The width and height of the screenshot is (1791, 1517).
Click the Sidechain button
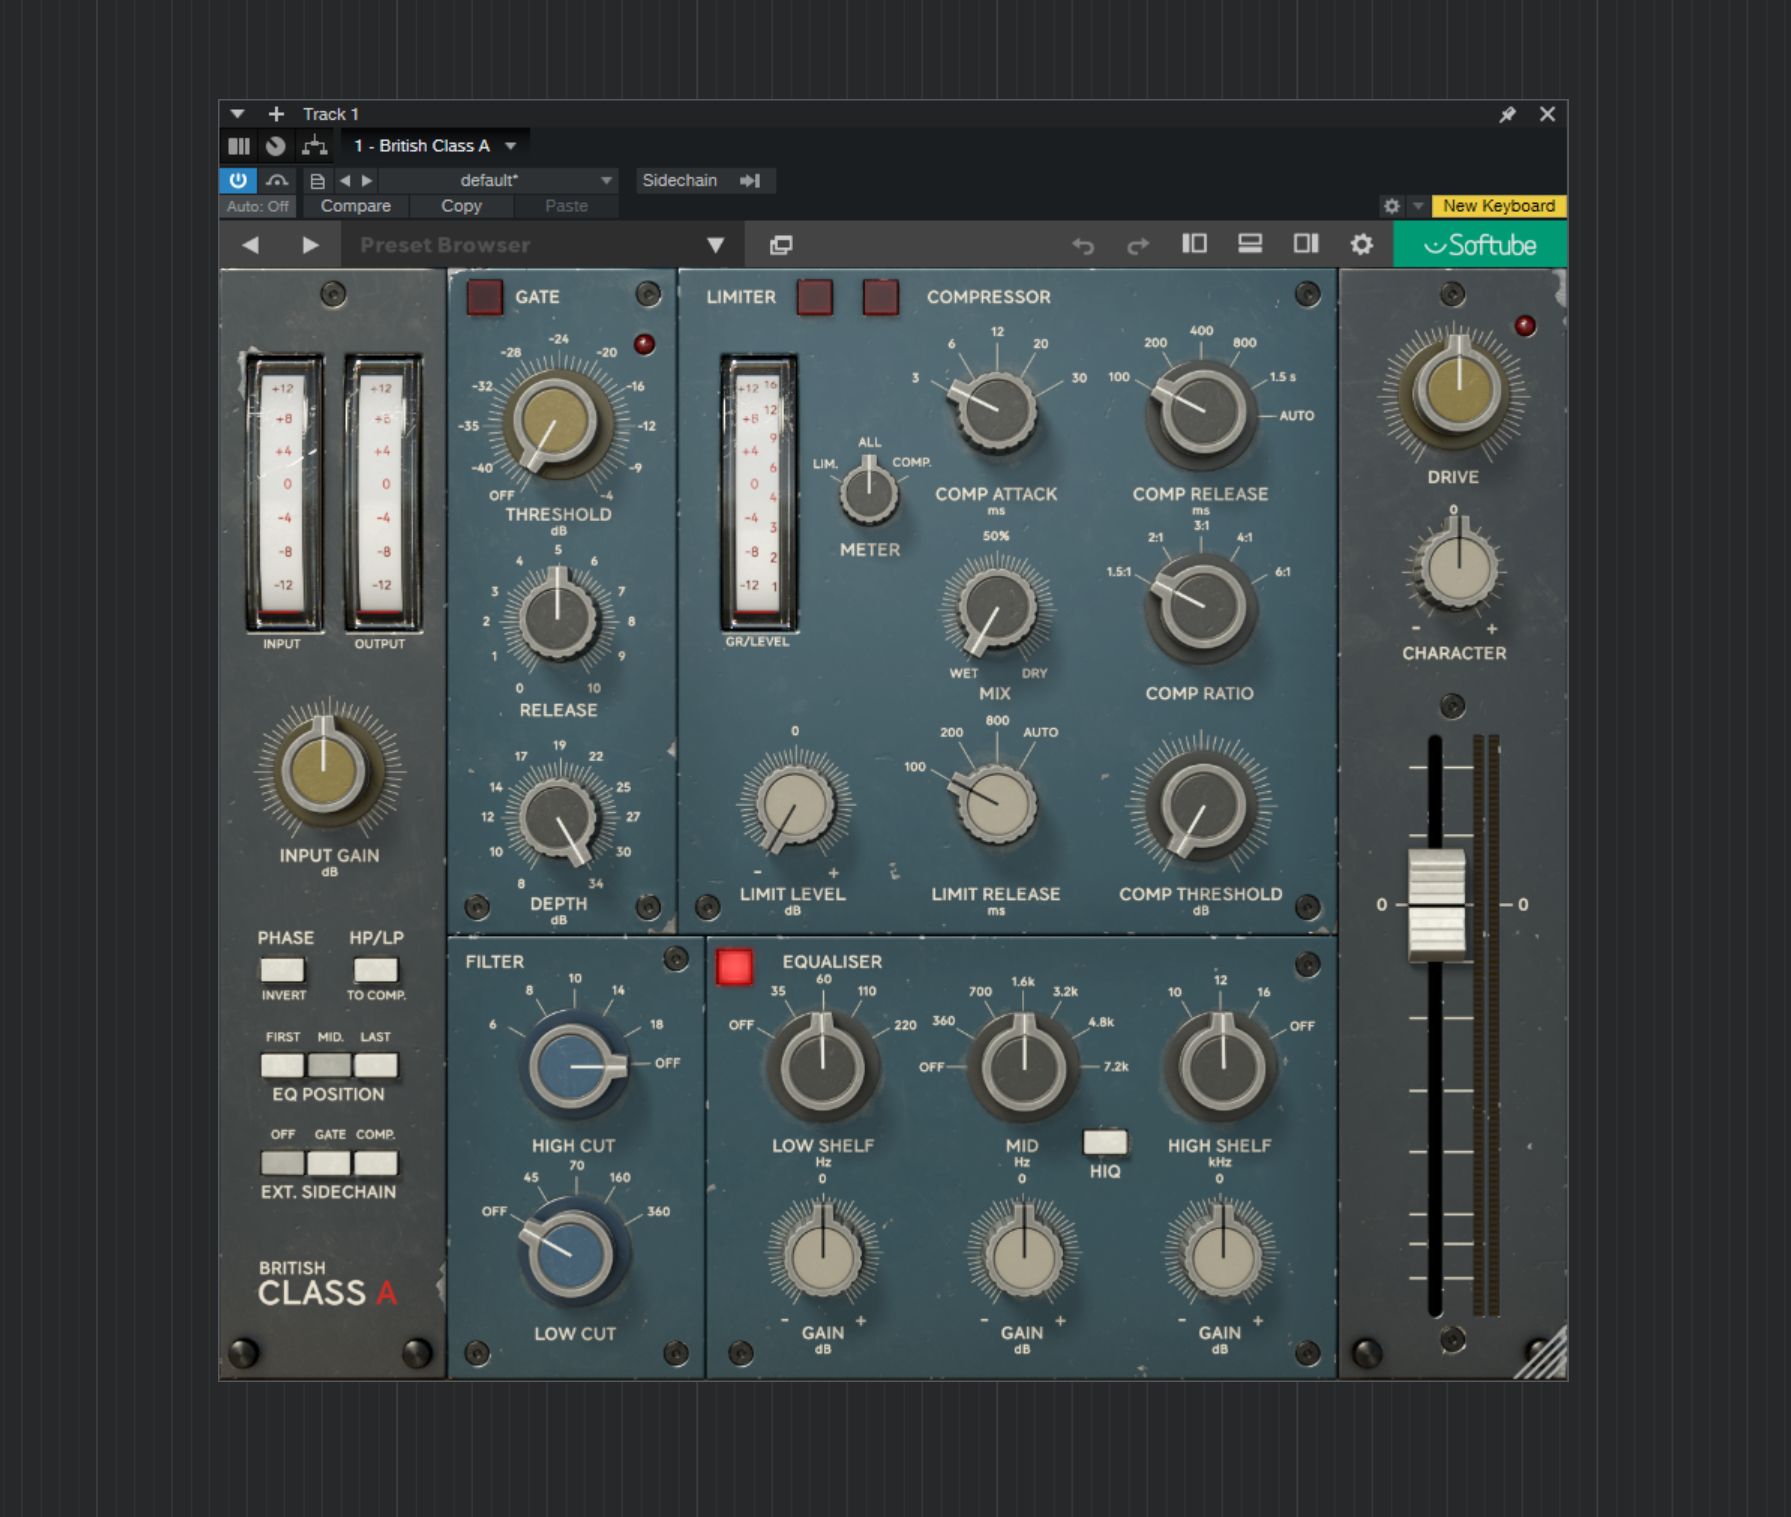pos(704,180)
